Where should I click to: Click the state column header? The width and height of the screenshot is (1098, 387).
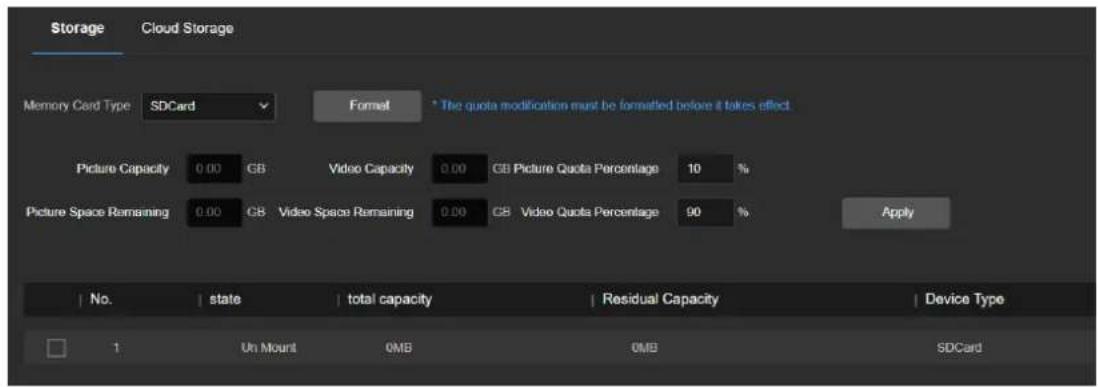tap(225, 300)
